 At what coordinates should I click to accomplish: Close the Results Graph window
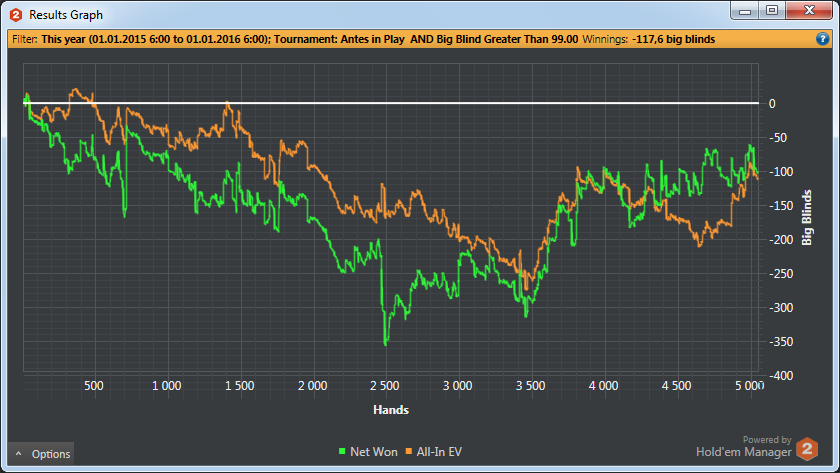[x=807, y=11]
